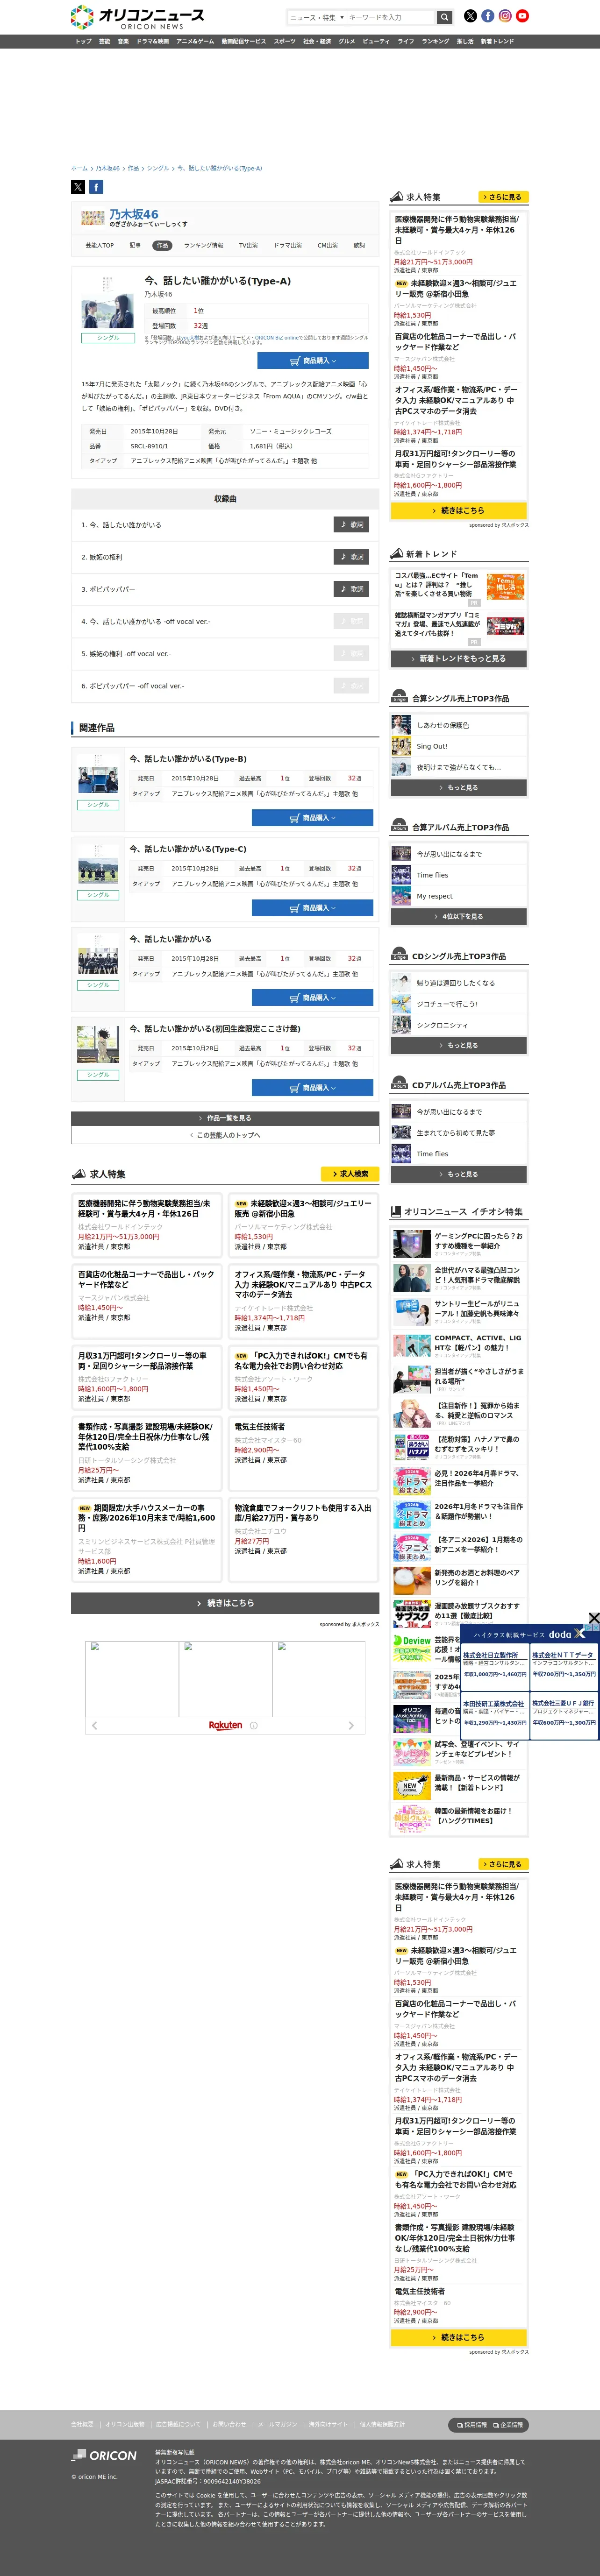Open the X (Twitter) icon in the header
600x2576 pixels.
[470, 16]
